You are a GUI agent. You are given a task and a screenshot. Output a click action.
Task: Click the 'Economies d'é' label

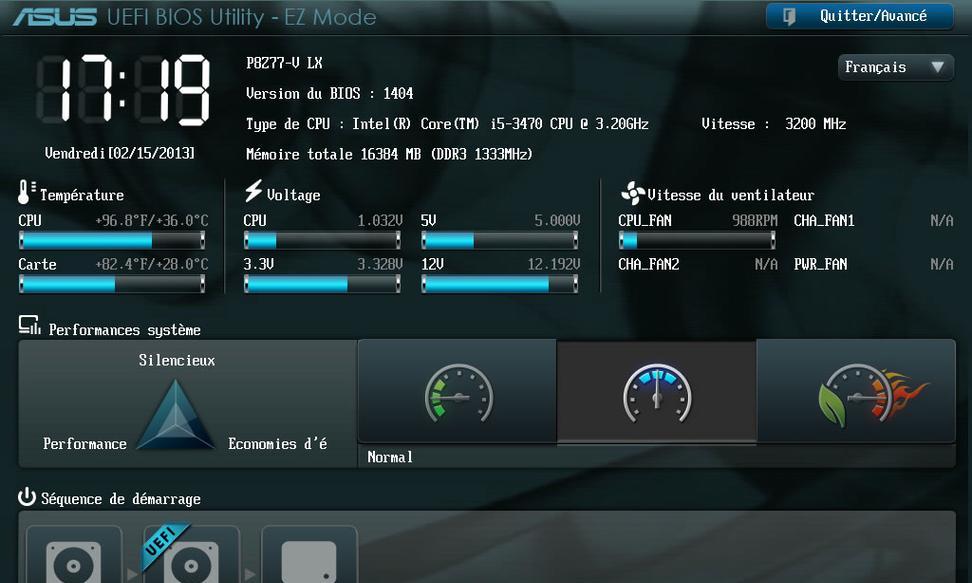(277, 444)
